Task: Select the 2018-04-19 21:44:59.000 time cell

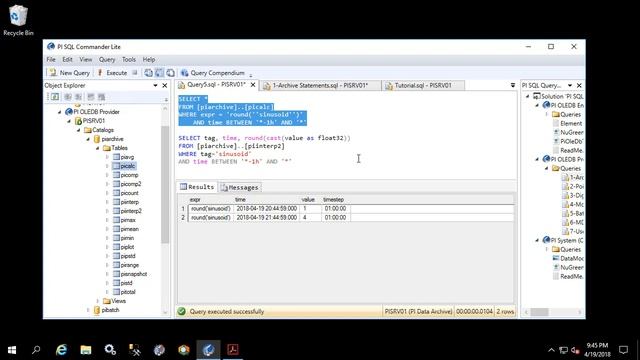Action: (267, 218)
